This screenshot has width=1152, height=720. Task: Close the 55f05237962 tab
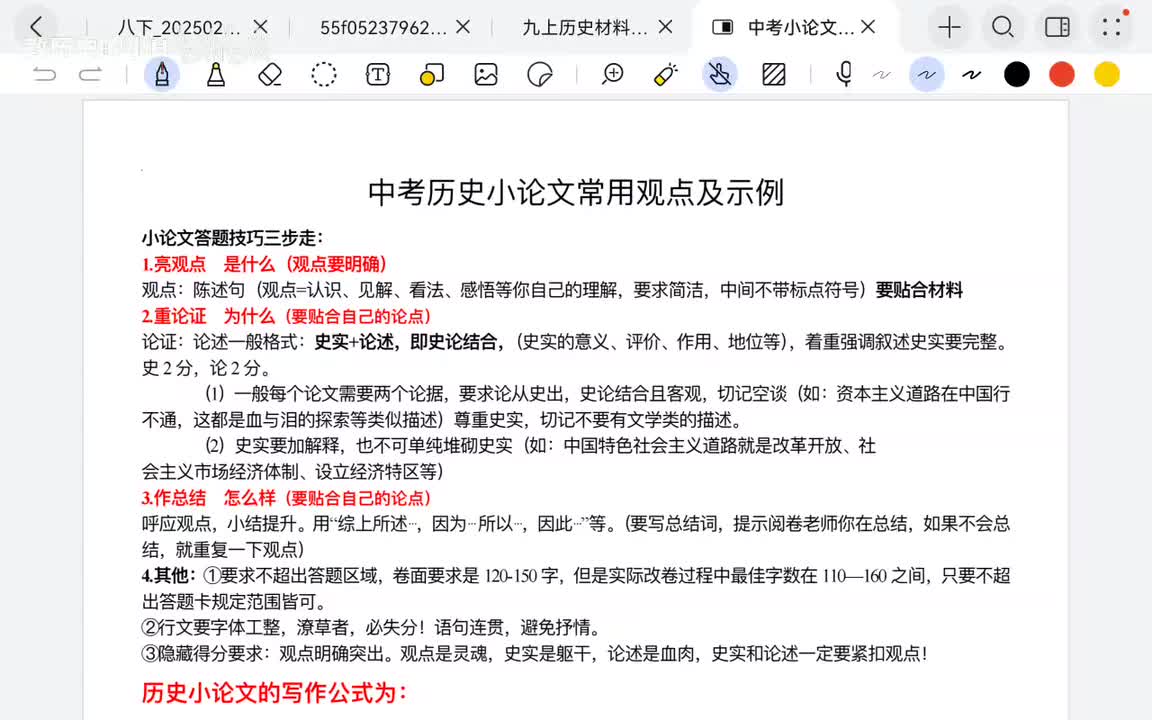coord(463,27)
